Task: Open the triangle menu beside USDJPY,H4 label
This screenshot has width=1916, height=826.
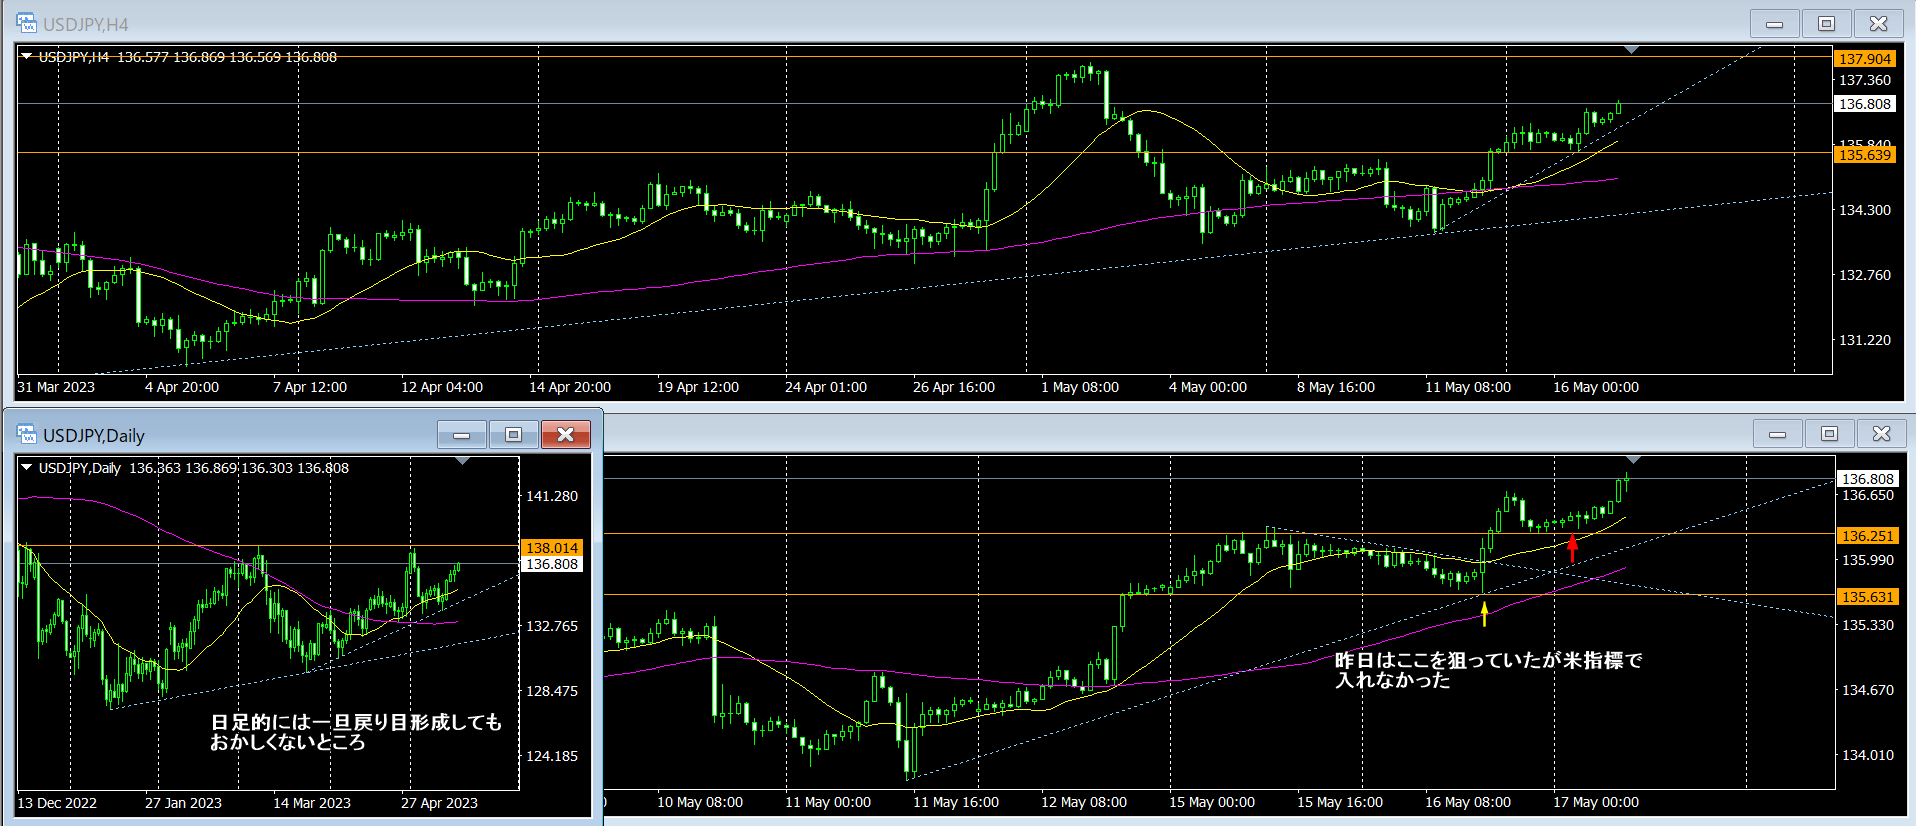Action: pos(27,57)
